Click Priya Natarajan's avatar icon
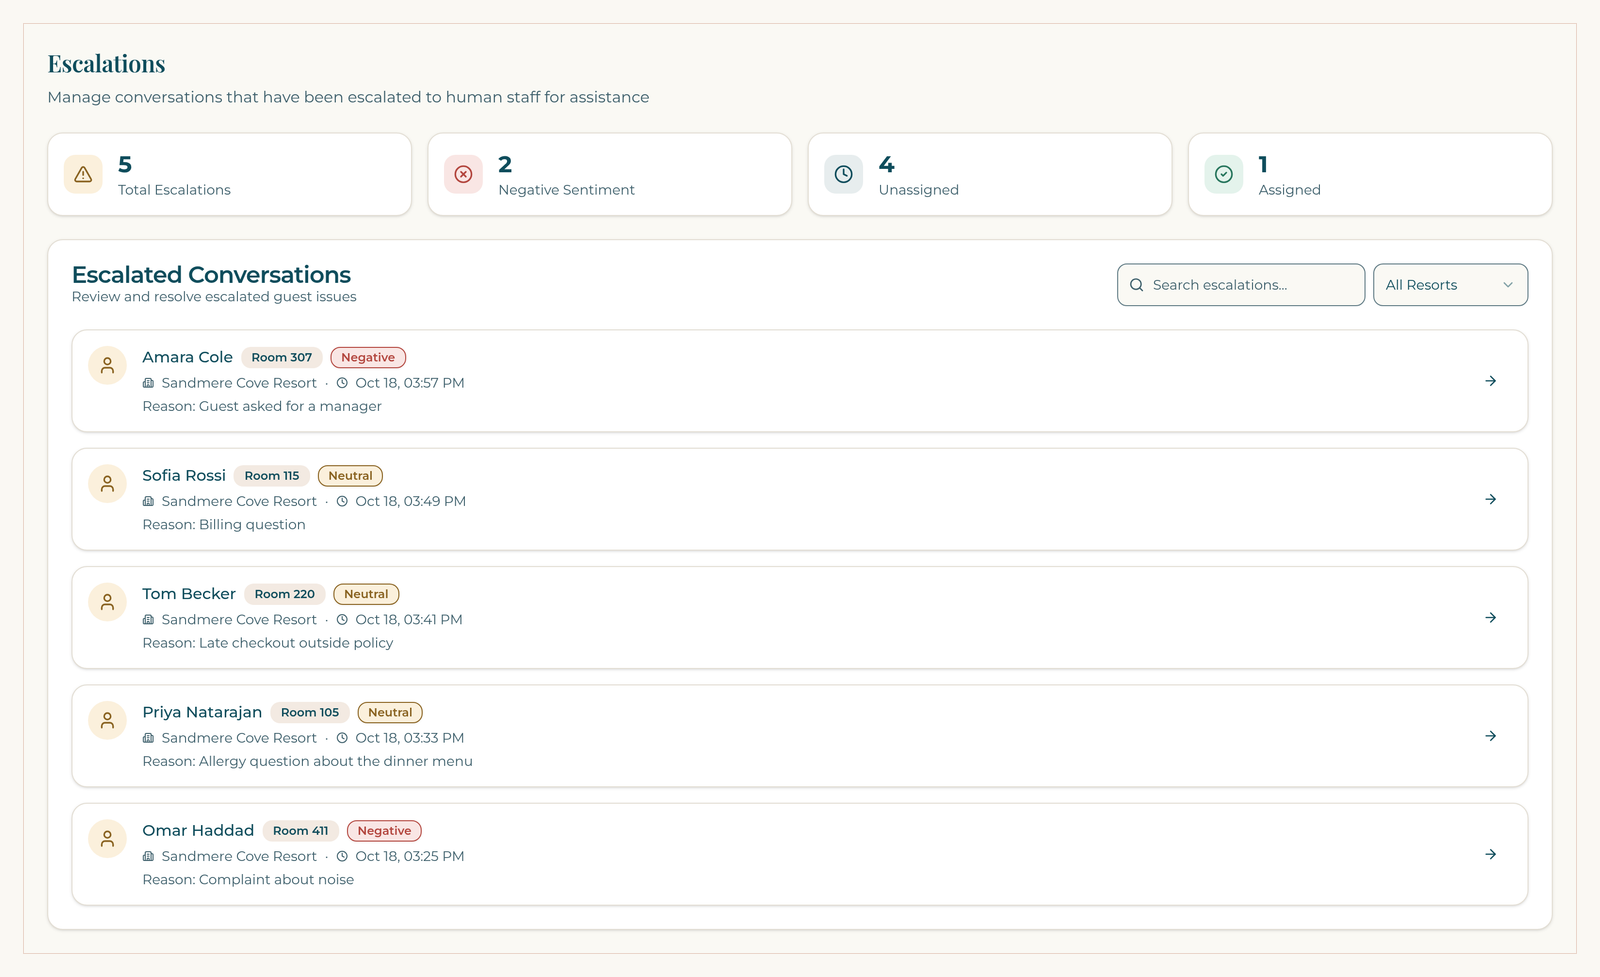This screenshot has width=1600, height=977. (107, 720)
